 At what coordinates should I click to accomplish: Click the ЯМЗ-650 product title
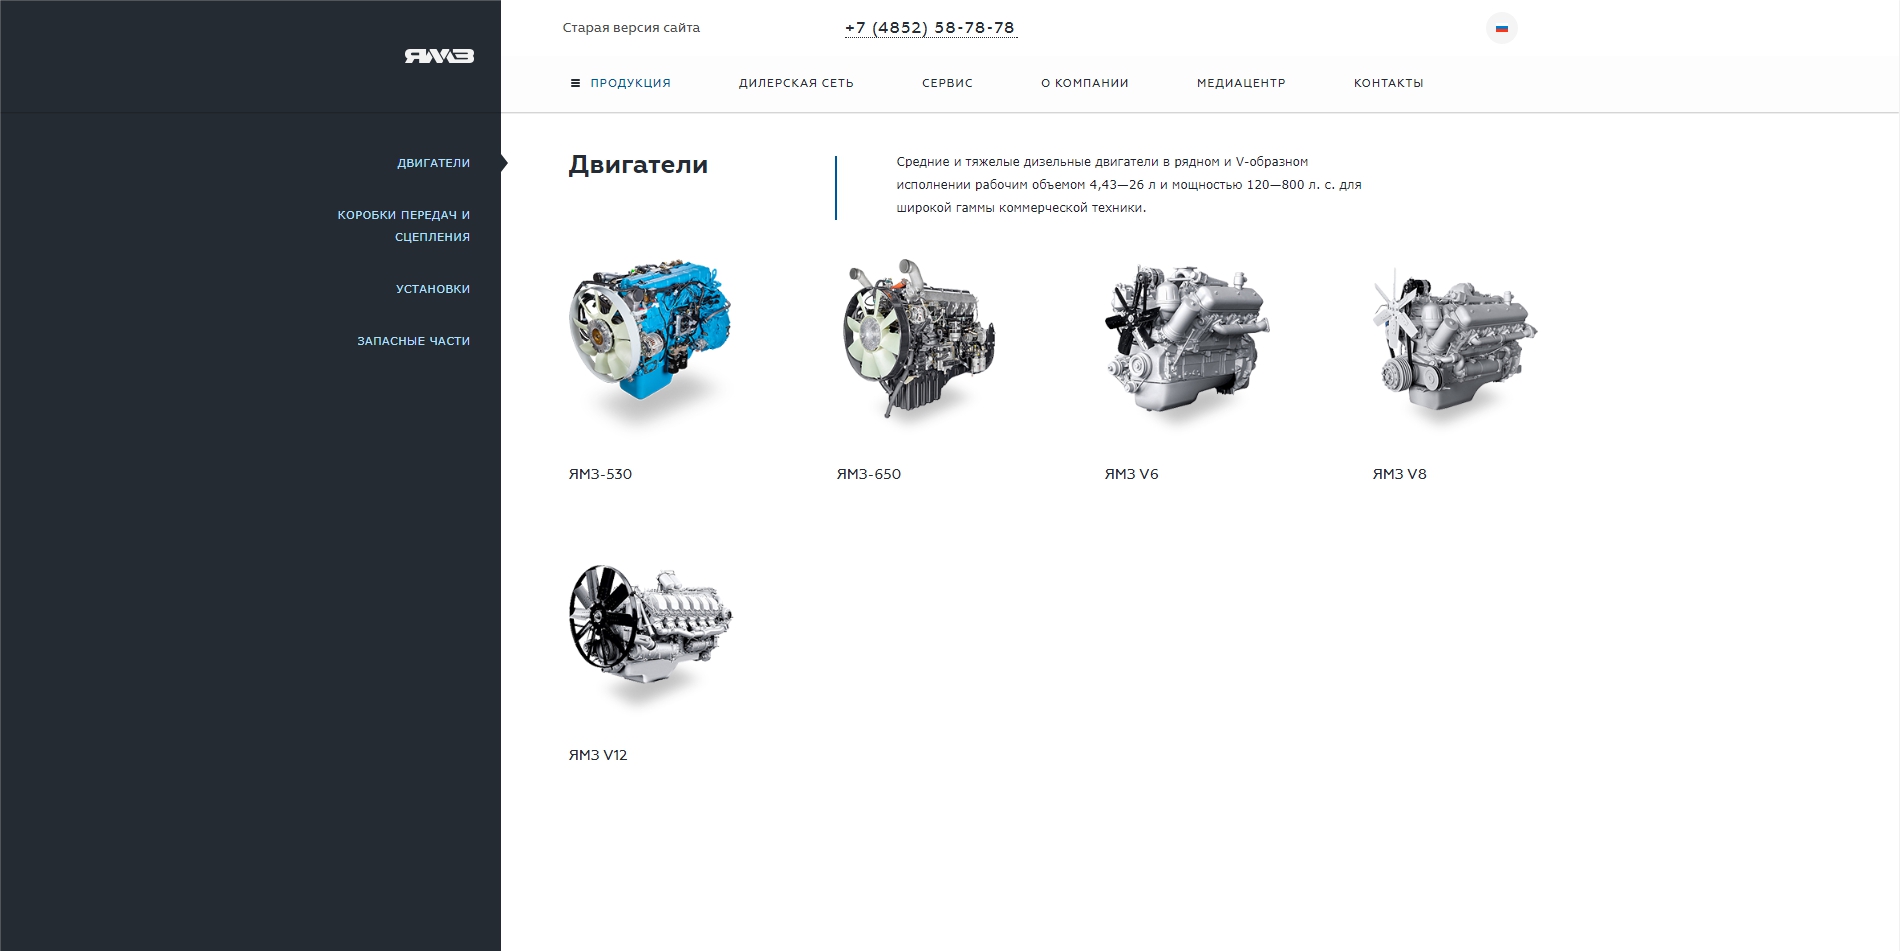point(868,474)
